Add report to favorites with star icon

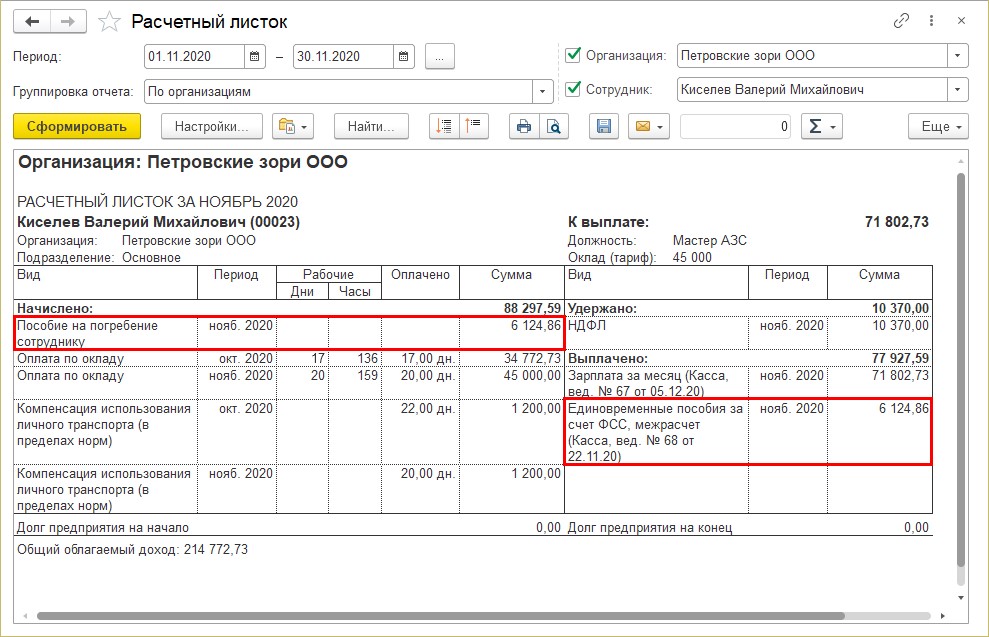[x=109, y=22]
